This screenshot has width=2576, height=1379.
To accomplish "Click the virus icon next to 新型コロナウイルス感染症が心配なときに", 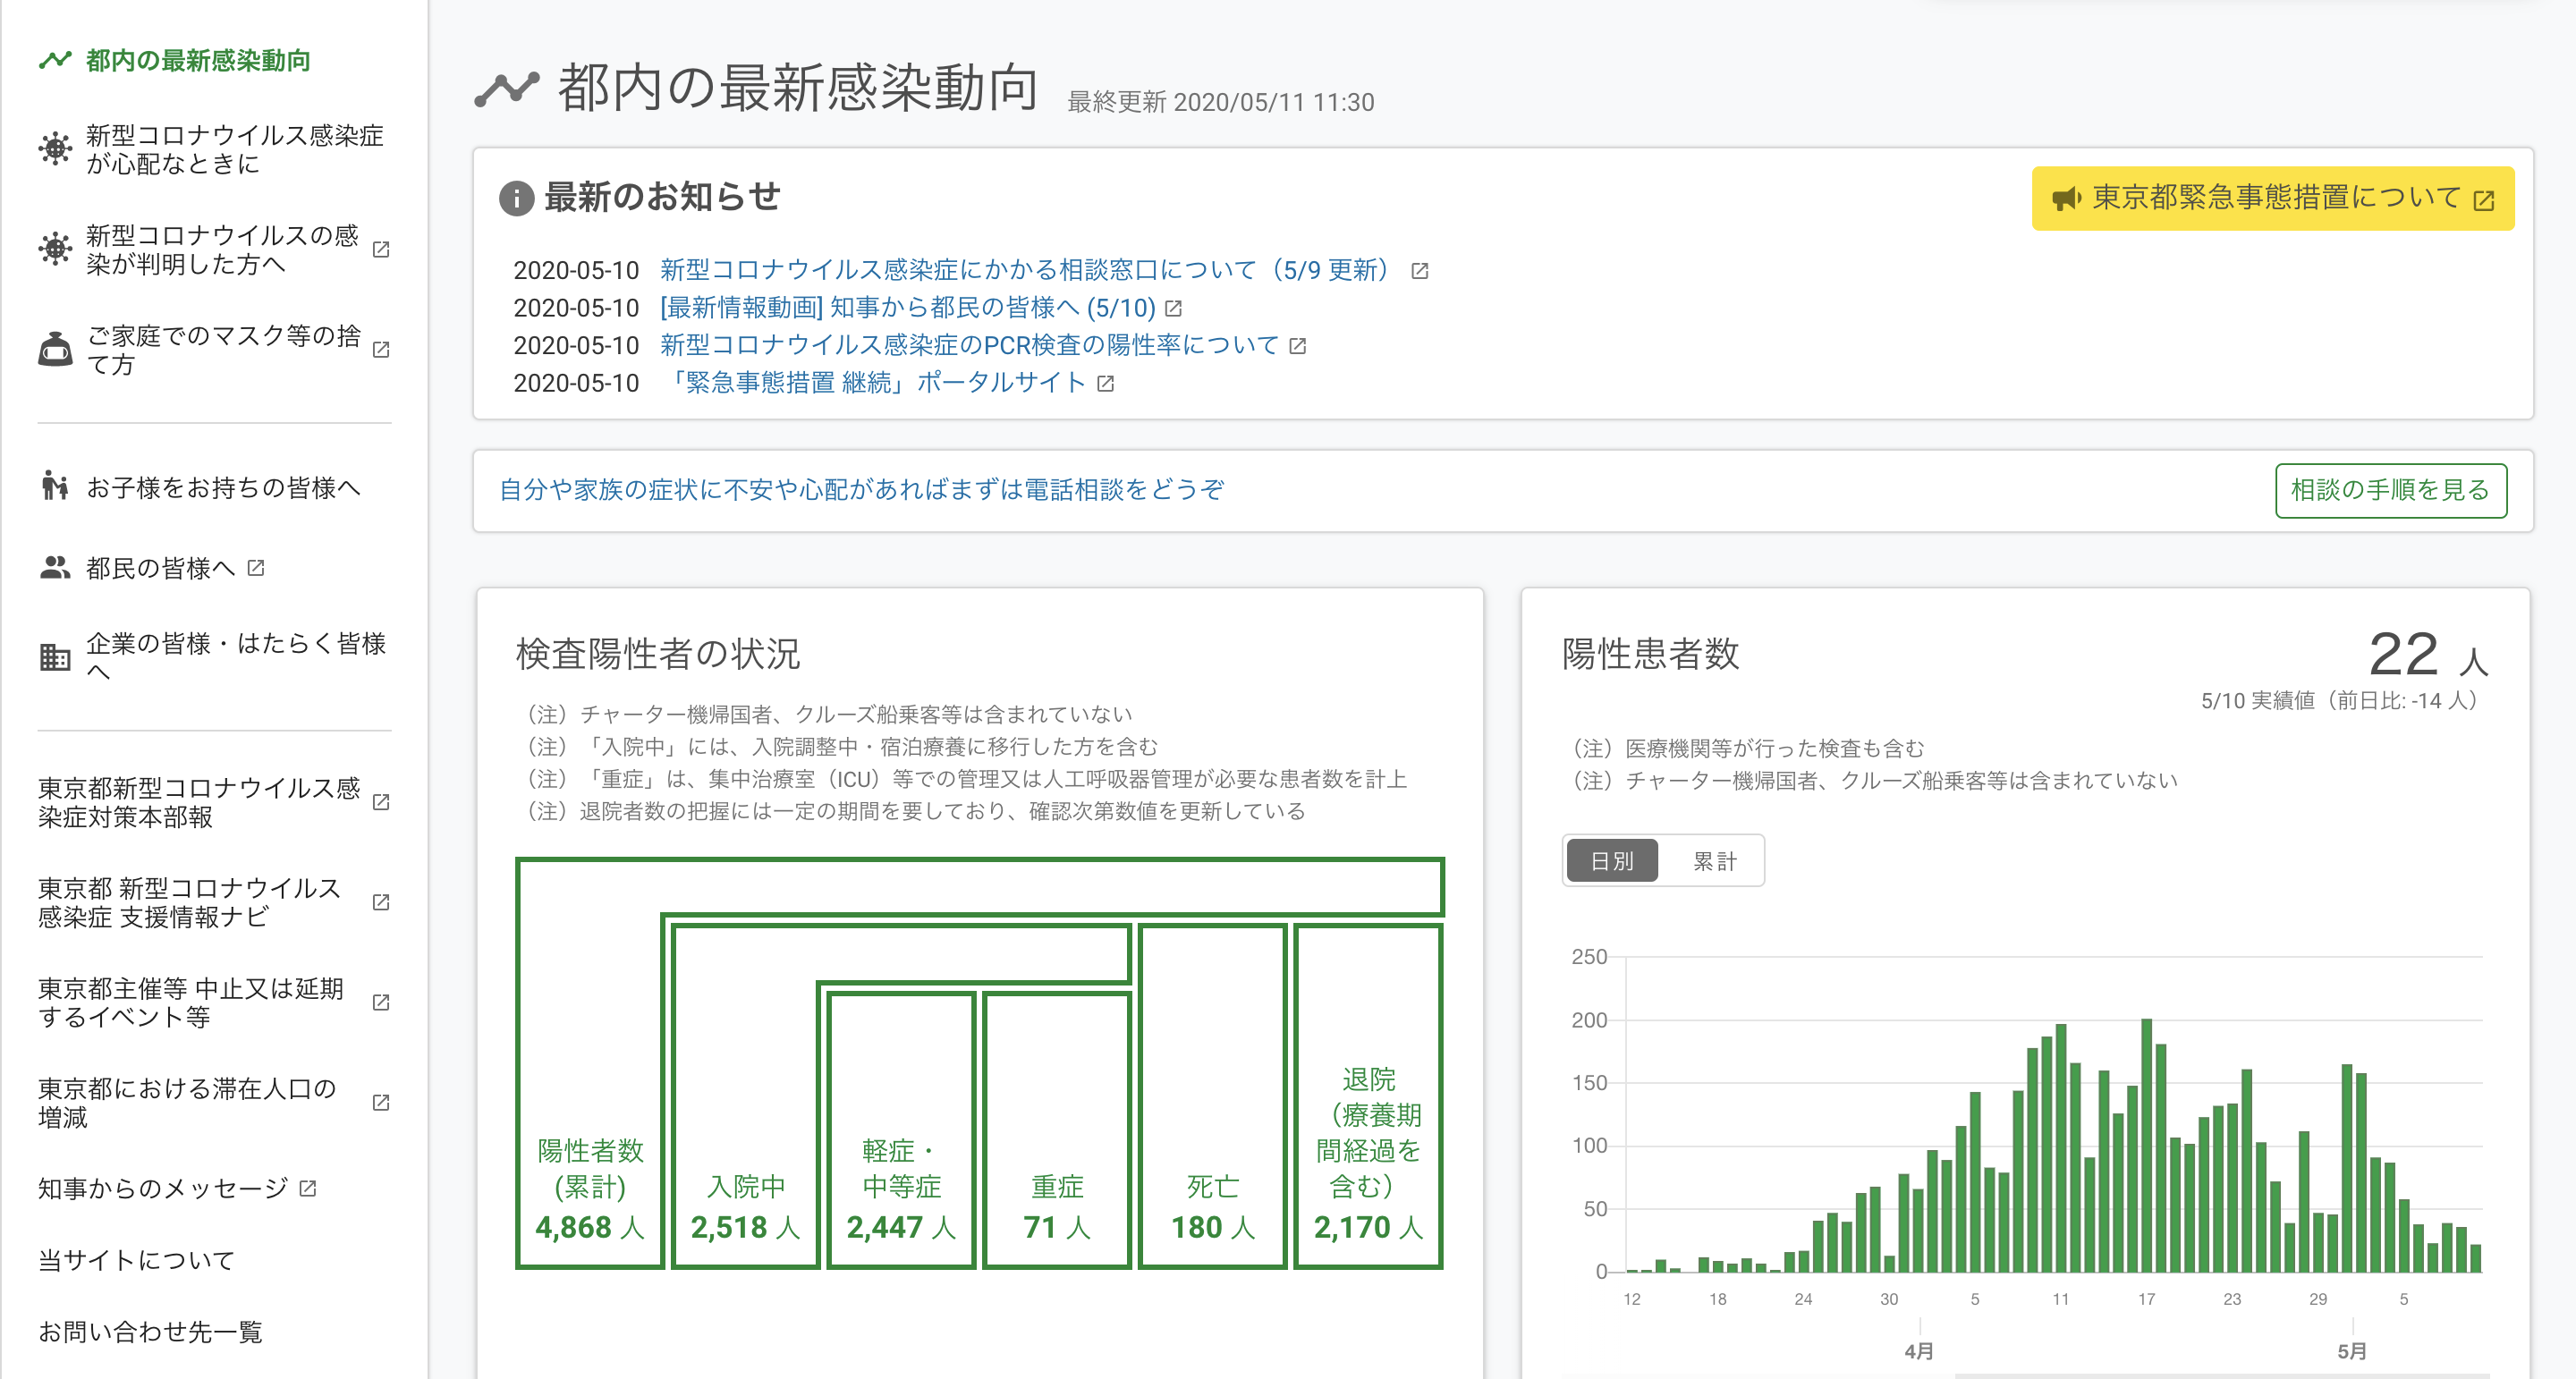I will click(x=55, y=149).
